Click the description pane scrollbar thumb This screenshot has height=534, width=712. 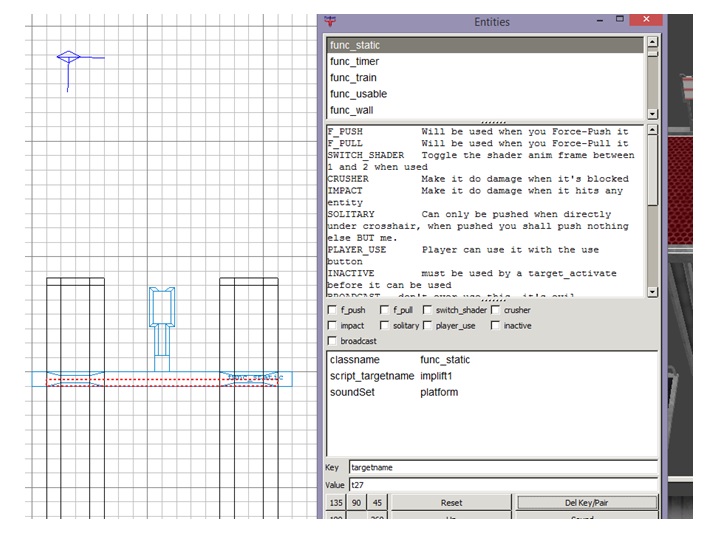[652, 170]
